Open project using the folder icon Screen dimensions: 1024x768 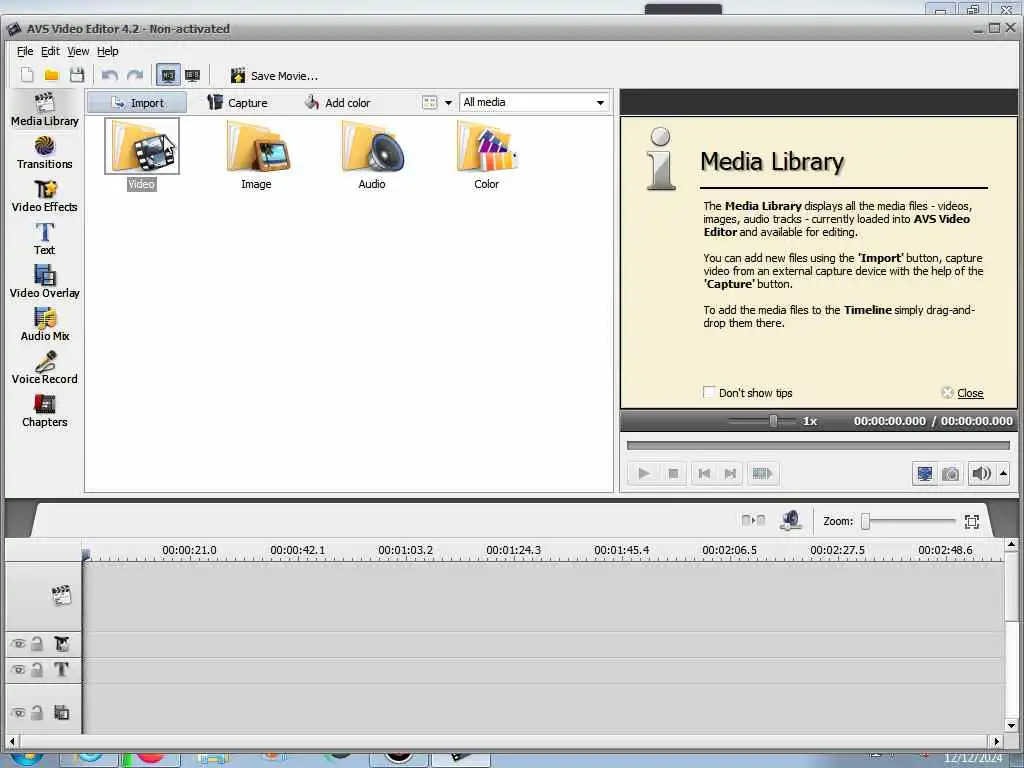pos(52,75)
